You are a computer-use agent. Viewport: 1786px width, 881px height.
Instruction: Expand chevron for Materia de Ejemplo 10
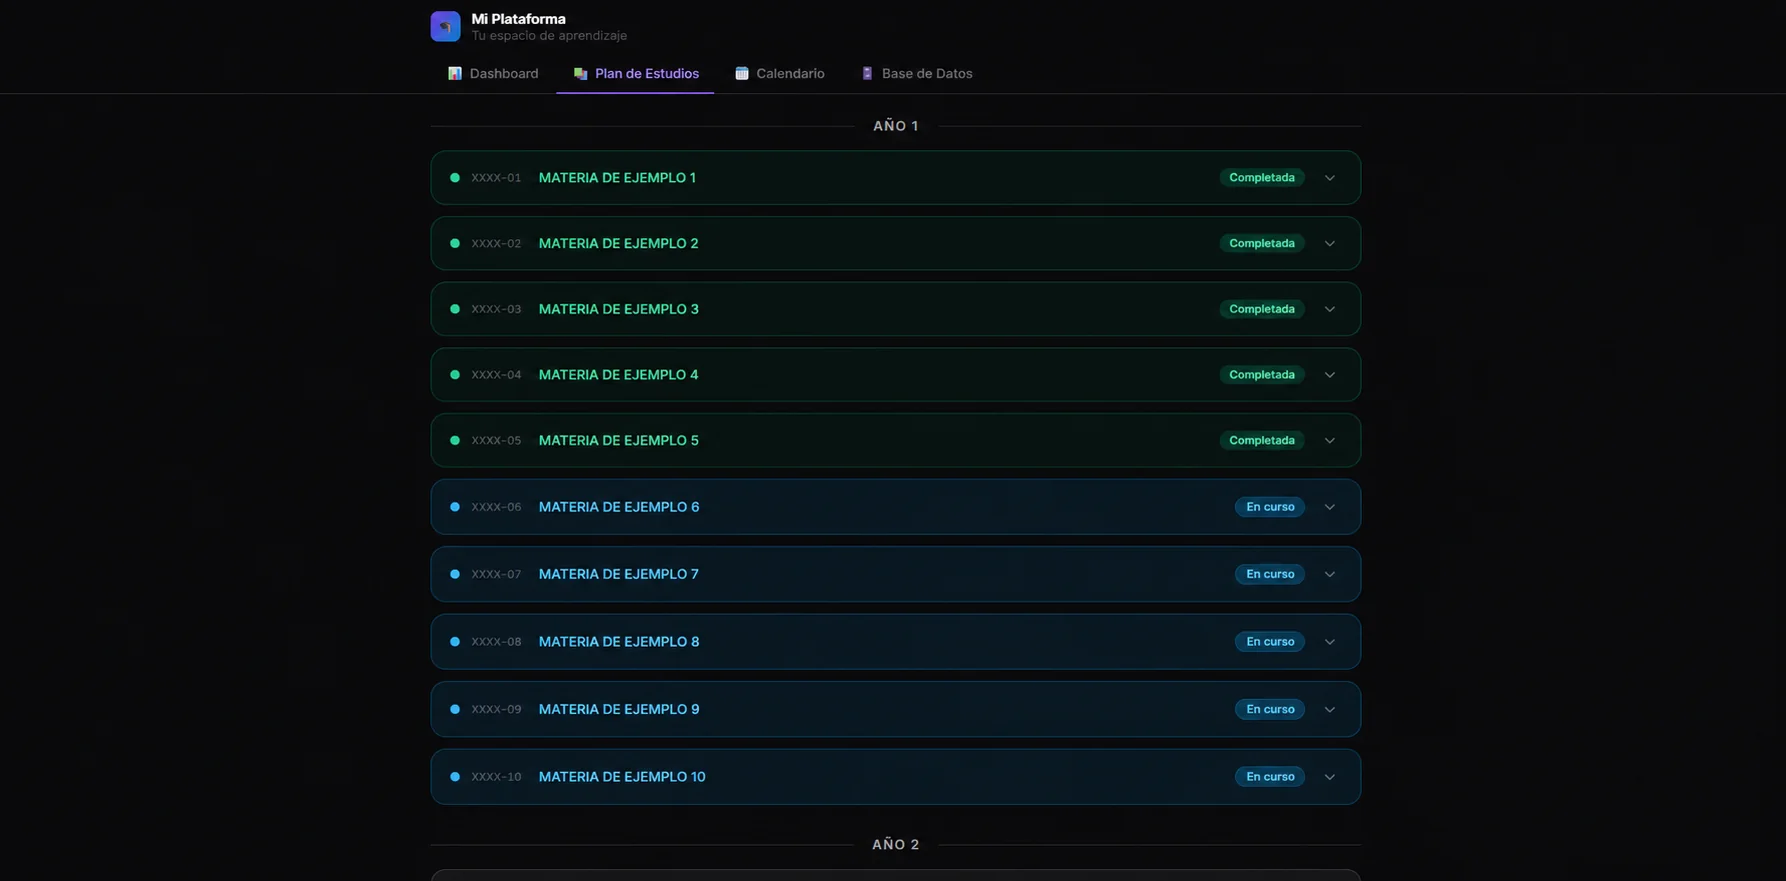[1330, 777]
